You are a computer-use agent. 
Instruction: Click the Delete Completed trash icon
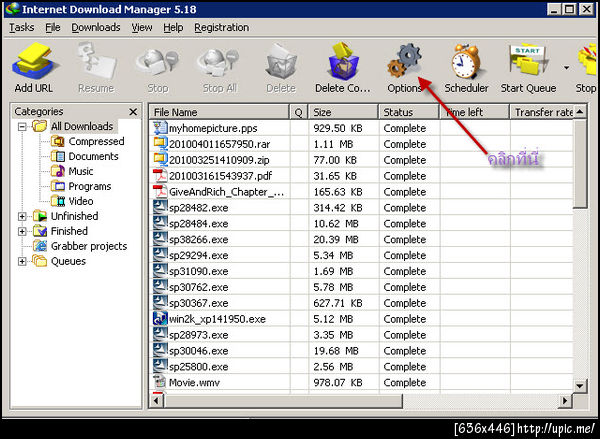tap(343, 61)
